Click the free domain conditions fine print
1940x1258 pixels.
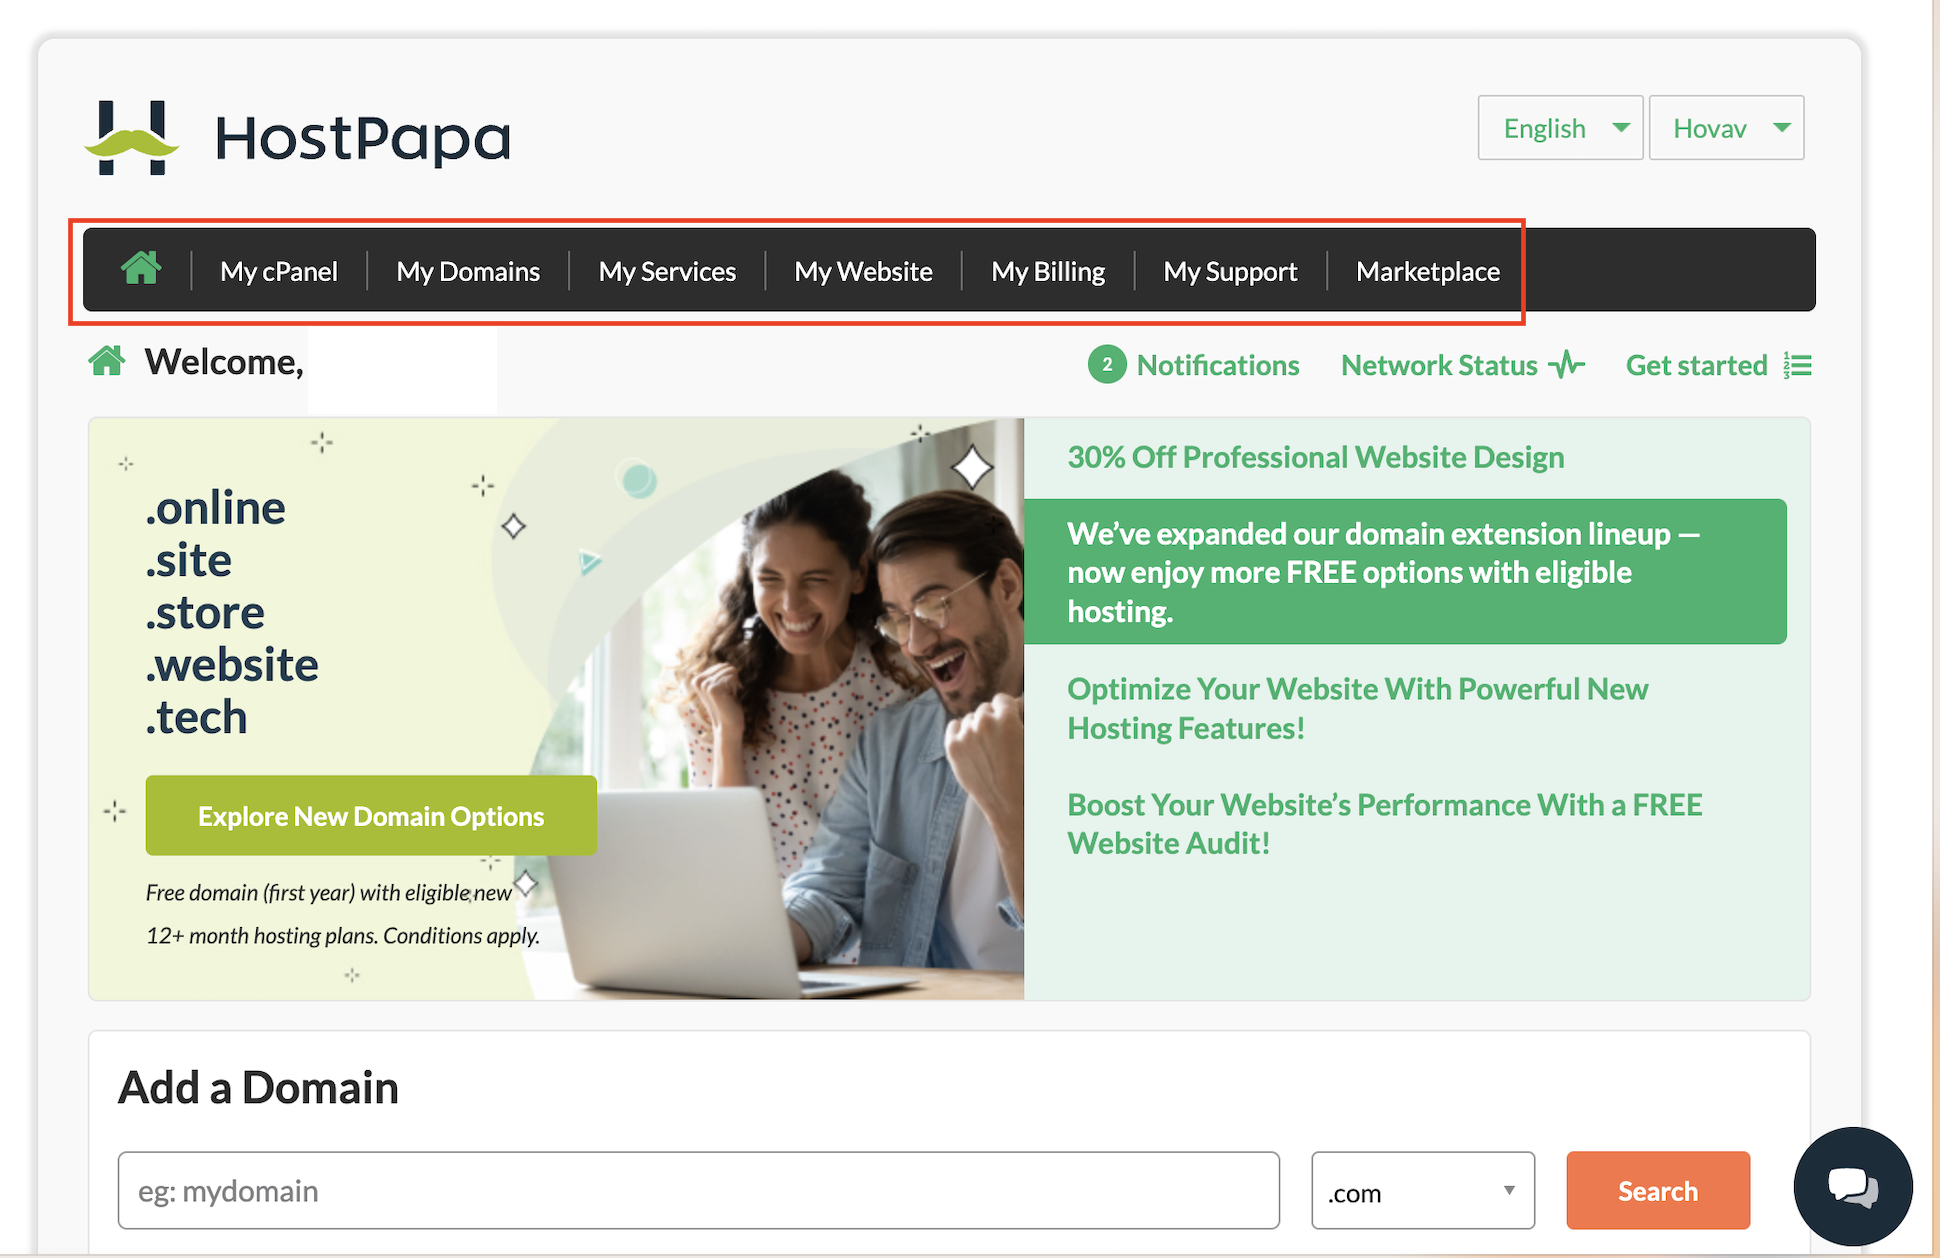point(343,914)
